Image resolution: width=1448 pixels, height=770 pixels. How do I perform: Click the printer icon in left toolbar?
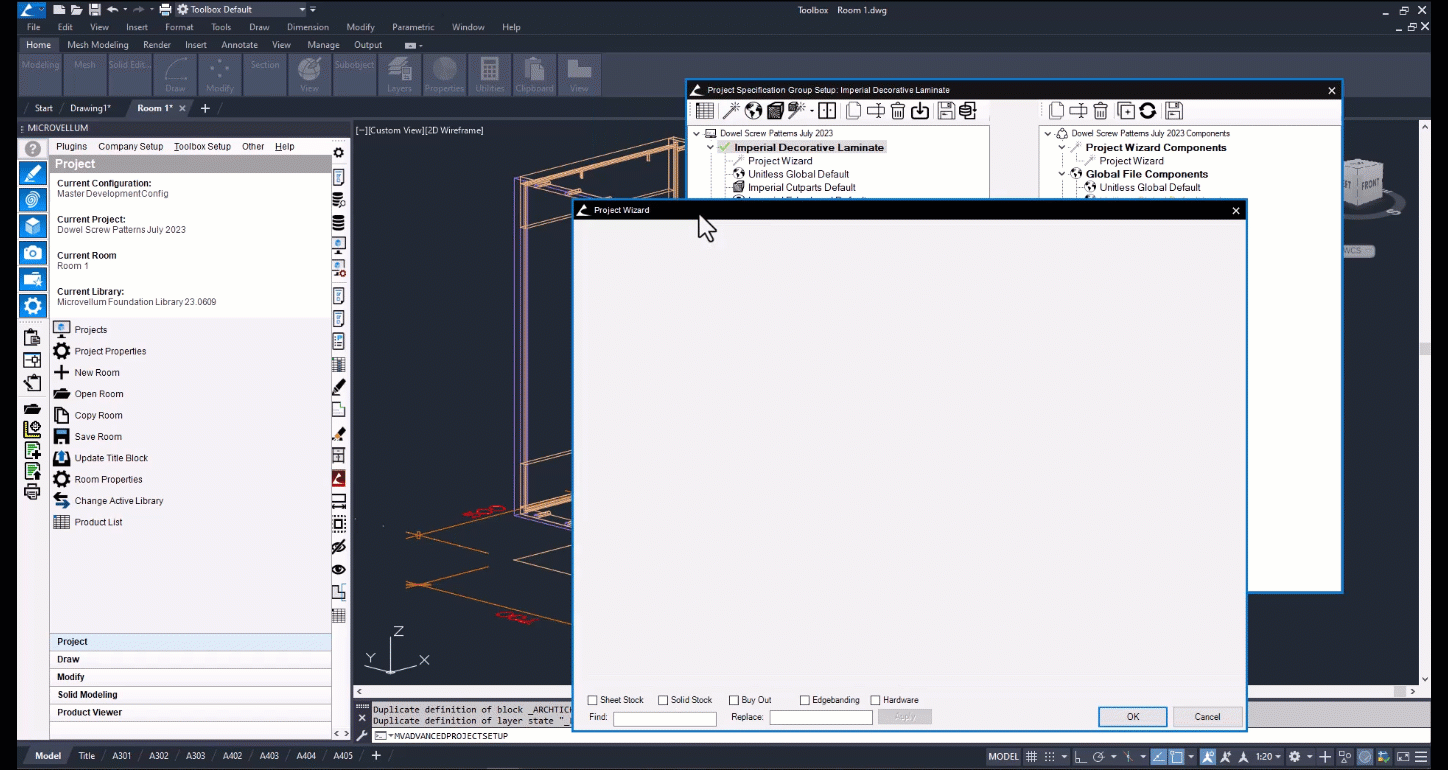33,491
